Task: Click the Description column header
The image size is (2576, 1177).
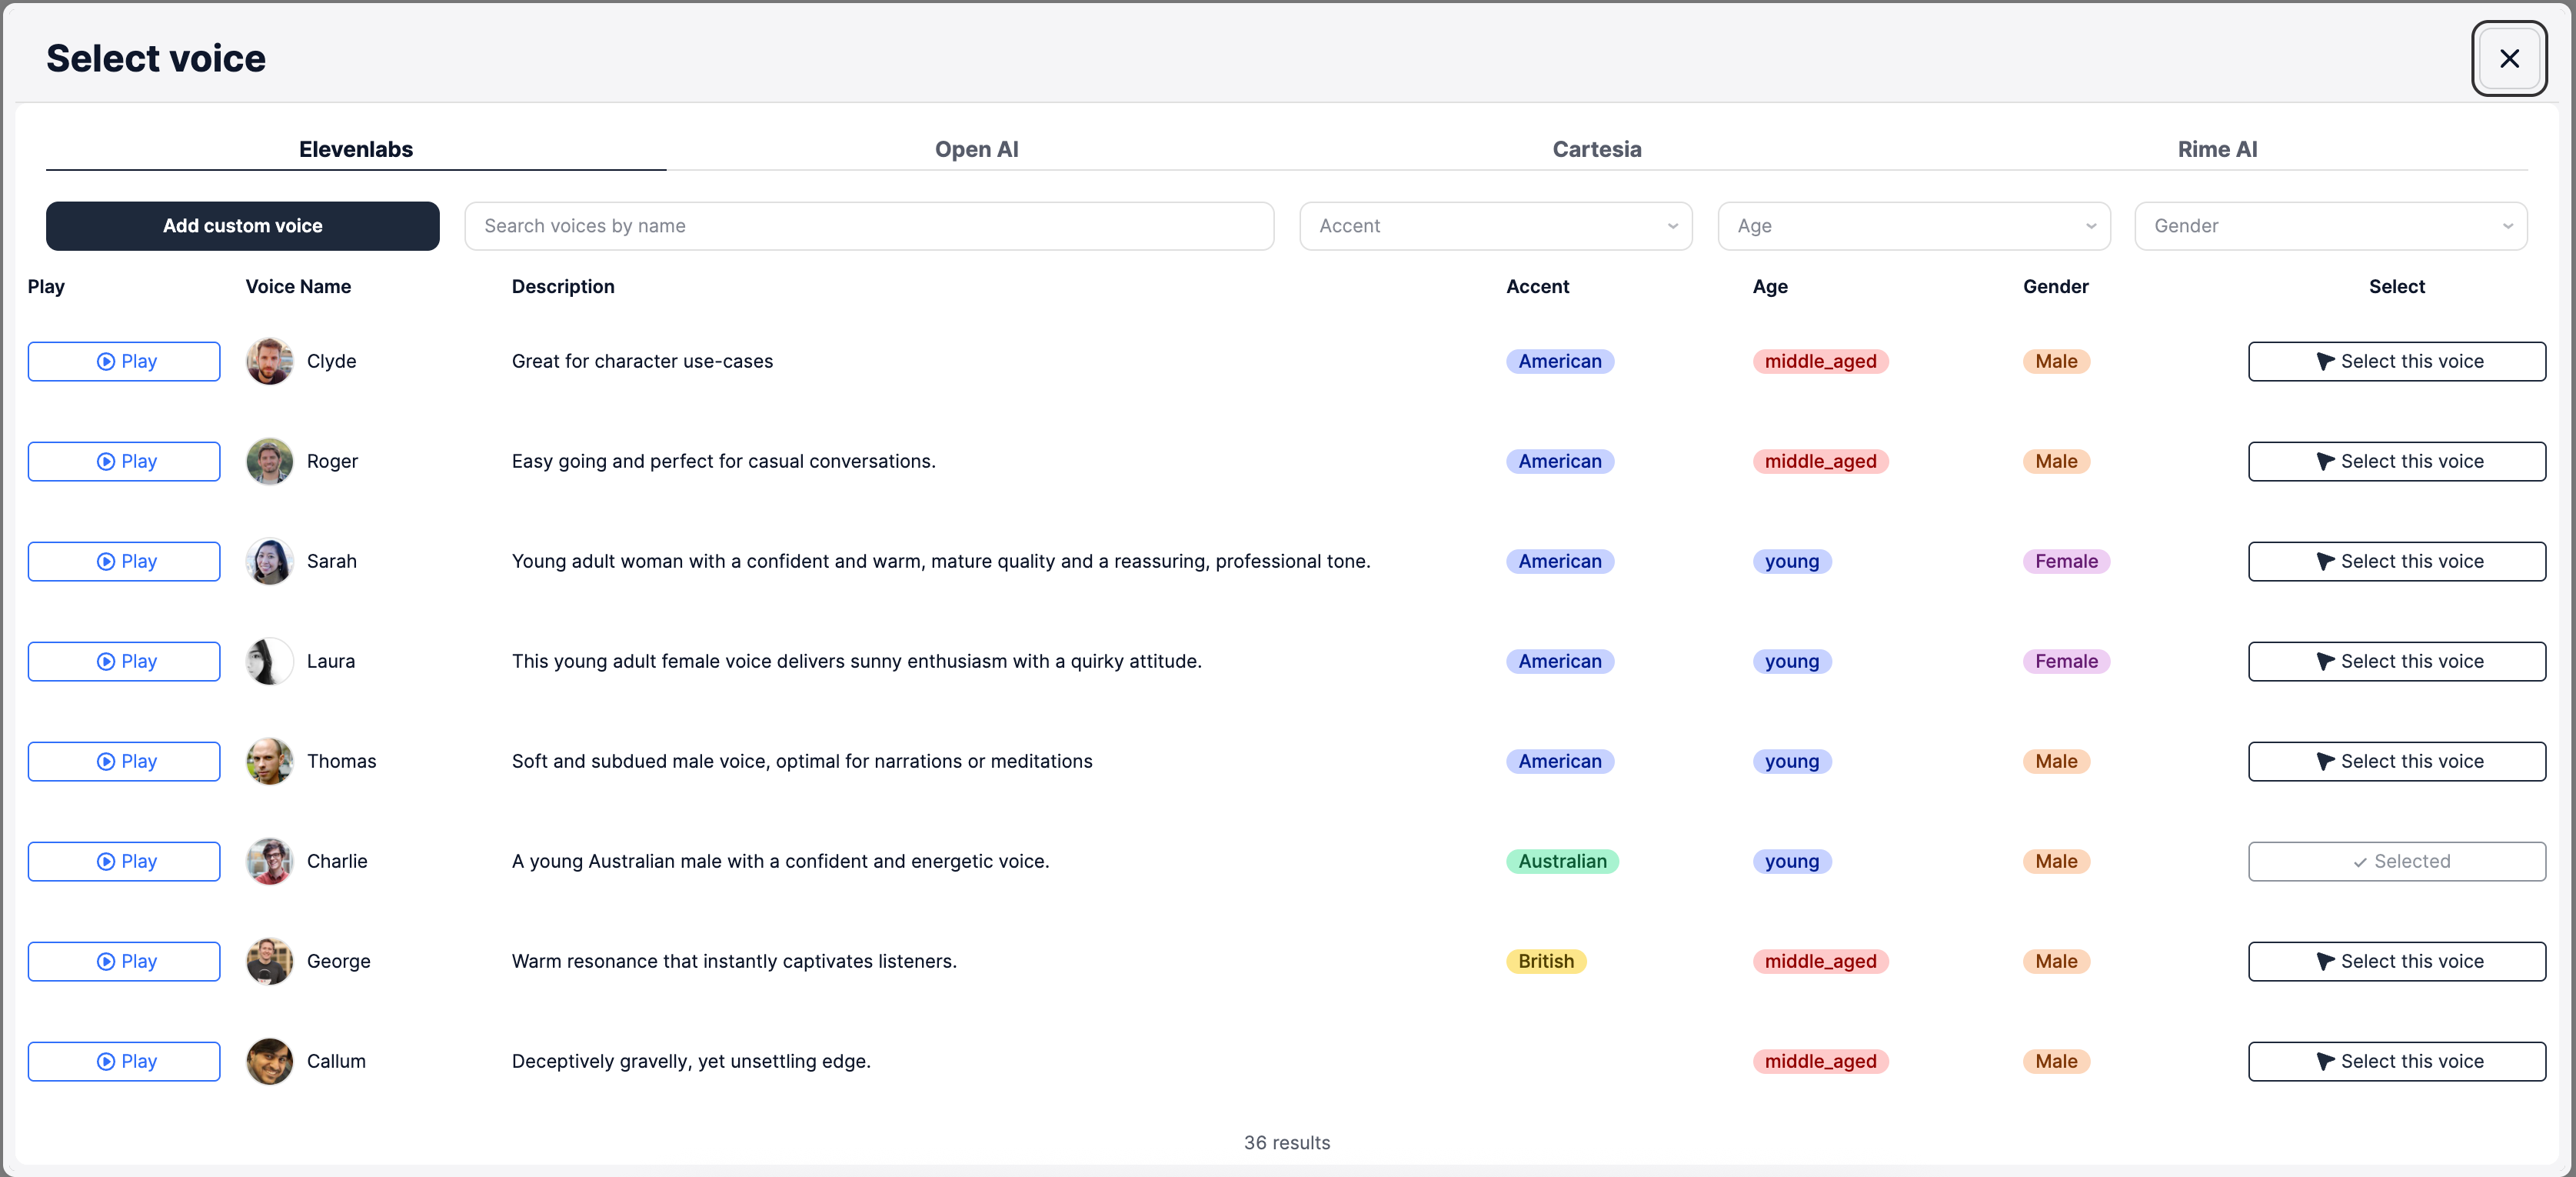Action: (563, 286)
